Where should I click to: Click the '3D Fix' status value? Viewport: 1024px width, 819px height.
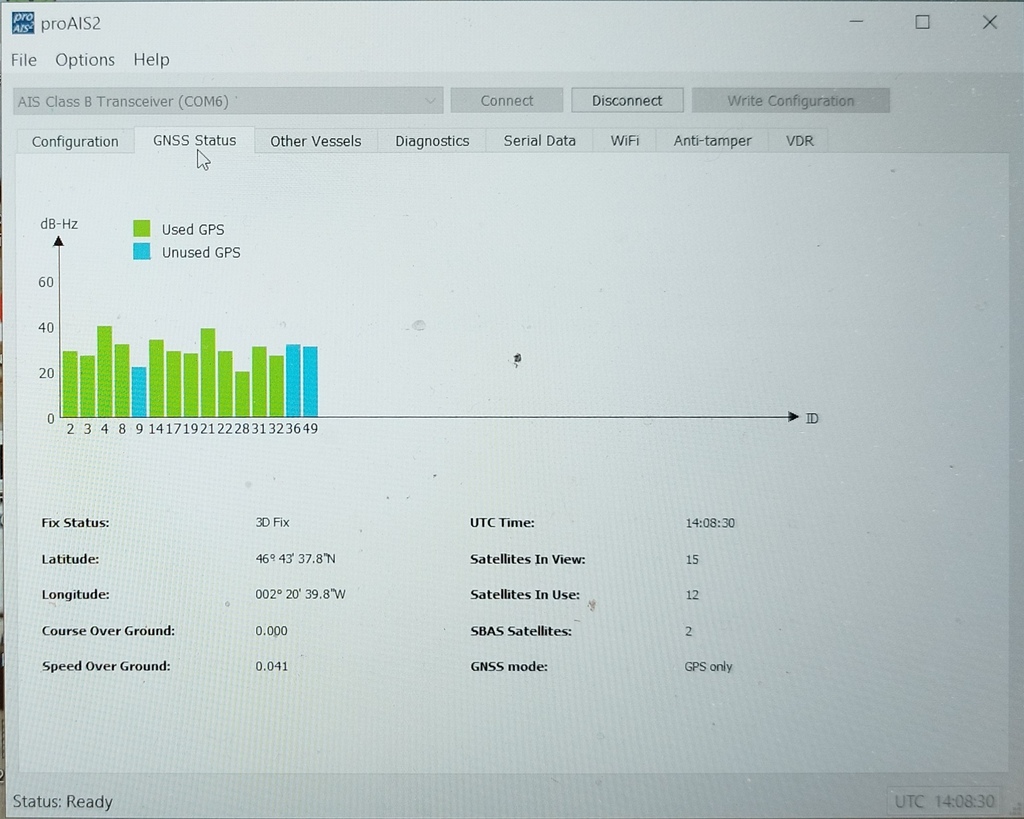pyautogui.click(x=272, y=522)
